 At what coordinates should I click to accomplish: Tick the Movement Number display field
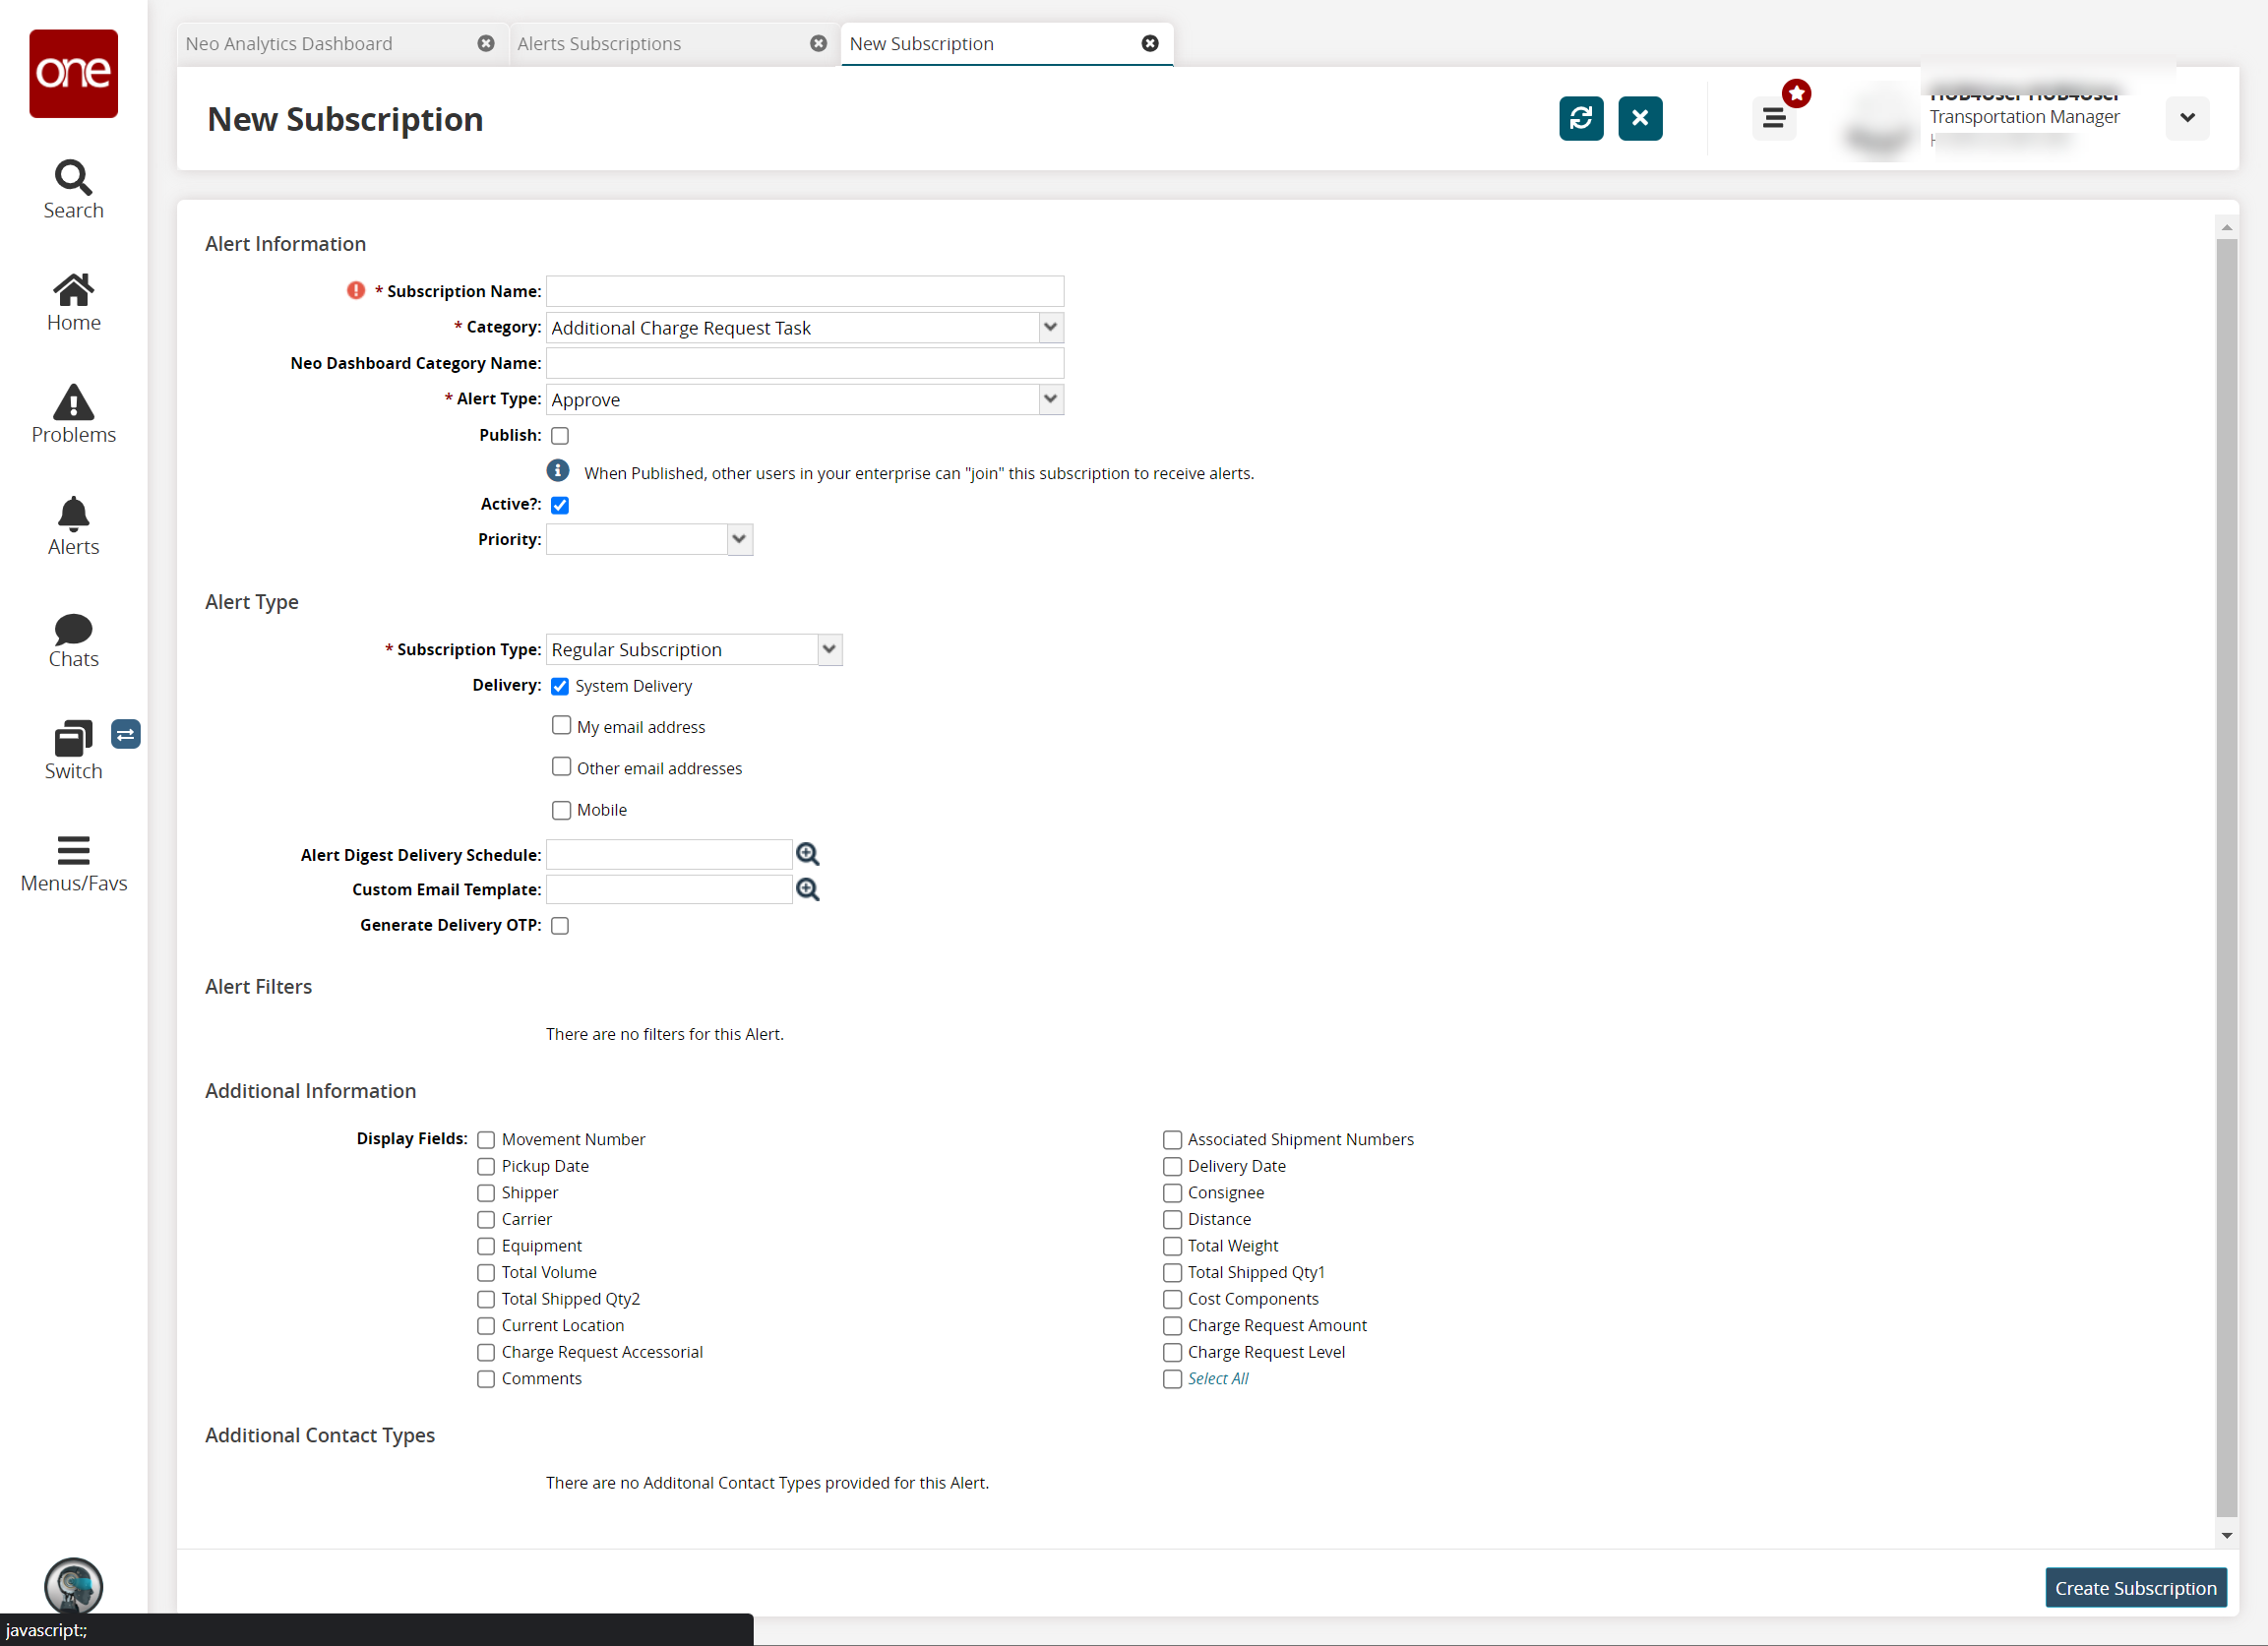pyautogui.click(x=486, y=1139)
